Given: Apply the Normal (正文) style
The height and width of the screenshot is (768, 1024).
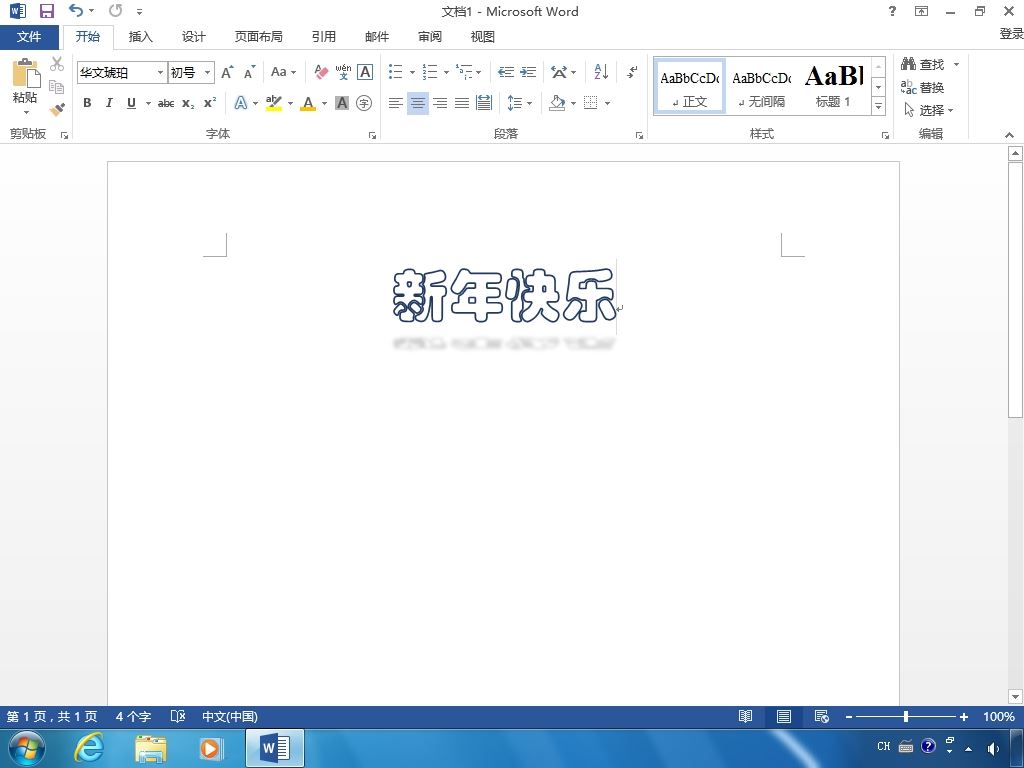Looking at the screenshot, I should point(690,86).
